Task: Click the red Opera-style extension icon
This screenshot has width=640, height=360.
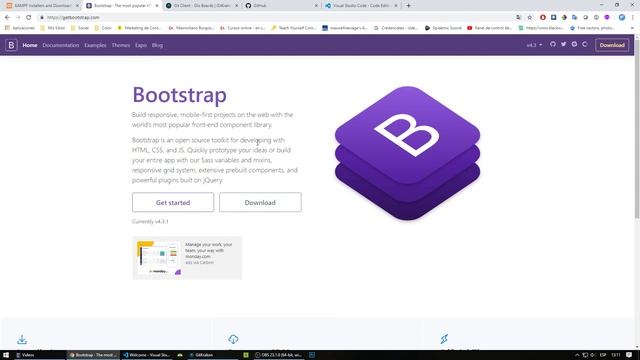Action: click(x=542, y=18)
